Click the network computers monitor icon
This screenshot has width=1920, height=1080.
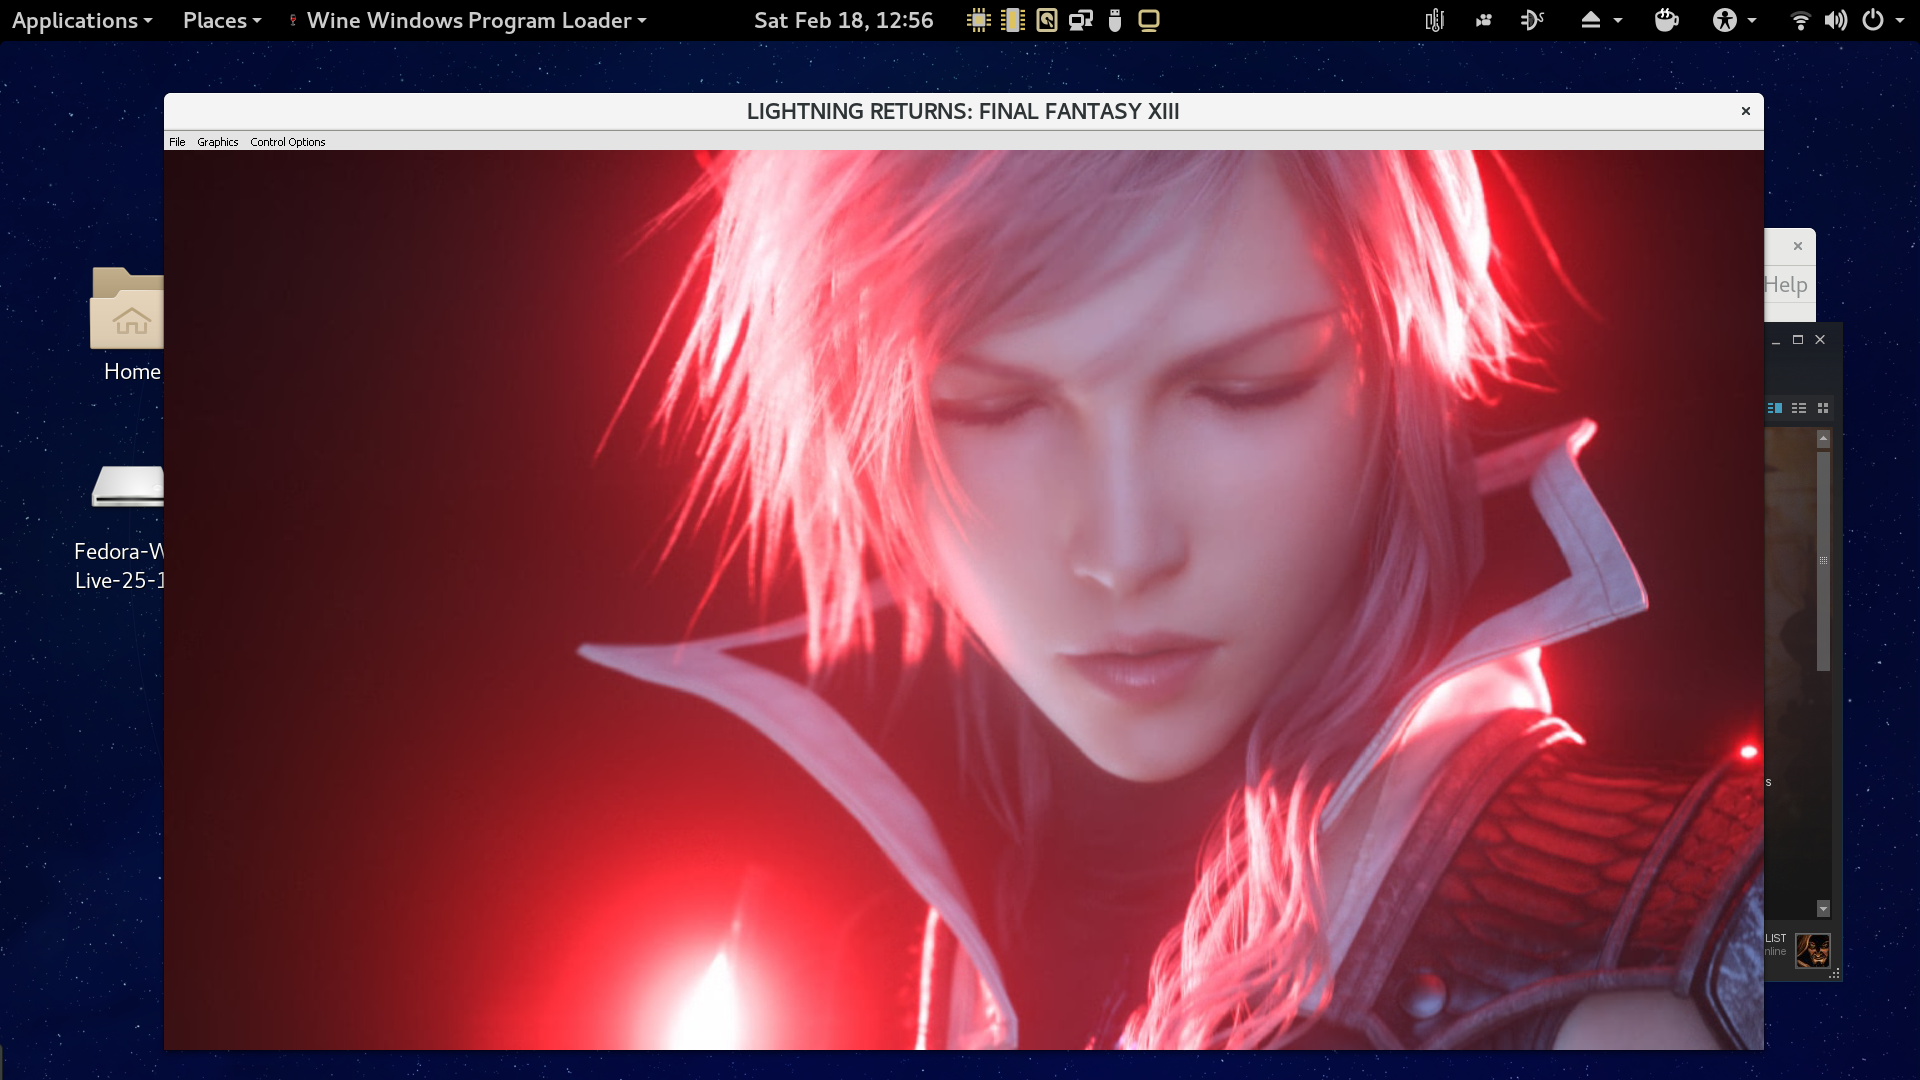point(1081,20)
